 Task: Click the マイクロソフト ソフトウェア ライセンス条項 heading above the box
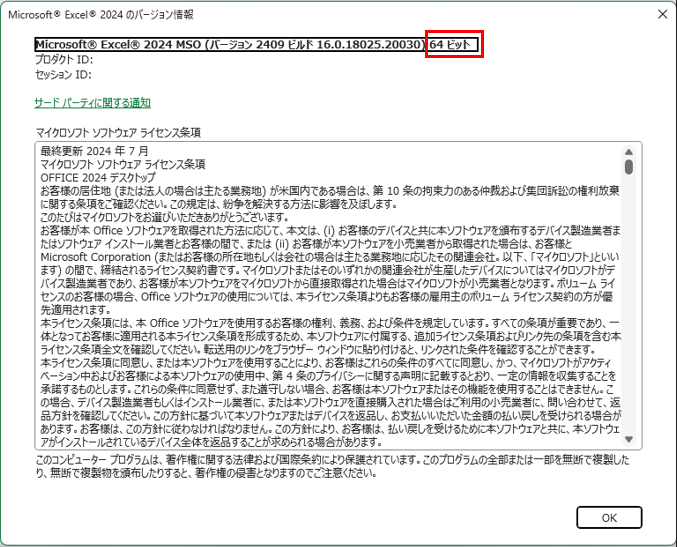point(118,133)
